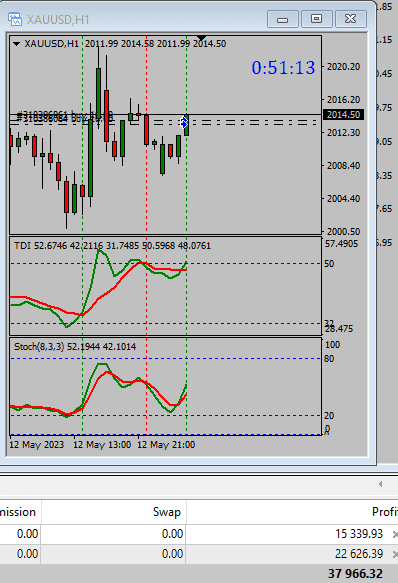Select the TDI indicator values label
398x583 pixels.
(x=112, y=246)
